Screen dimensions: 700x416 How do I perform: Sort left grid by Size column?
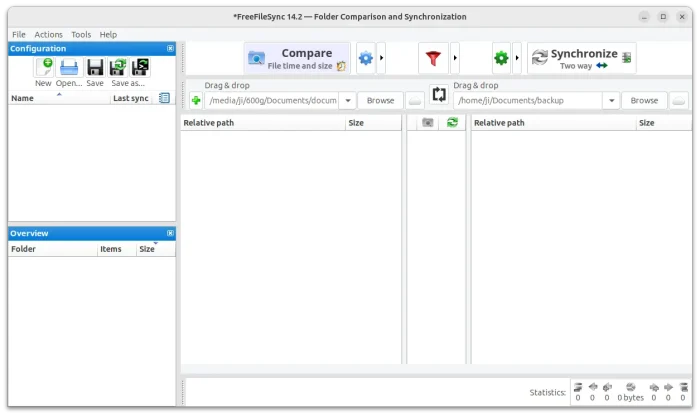click(x=373, y=123)
